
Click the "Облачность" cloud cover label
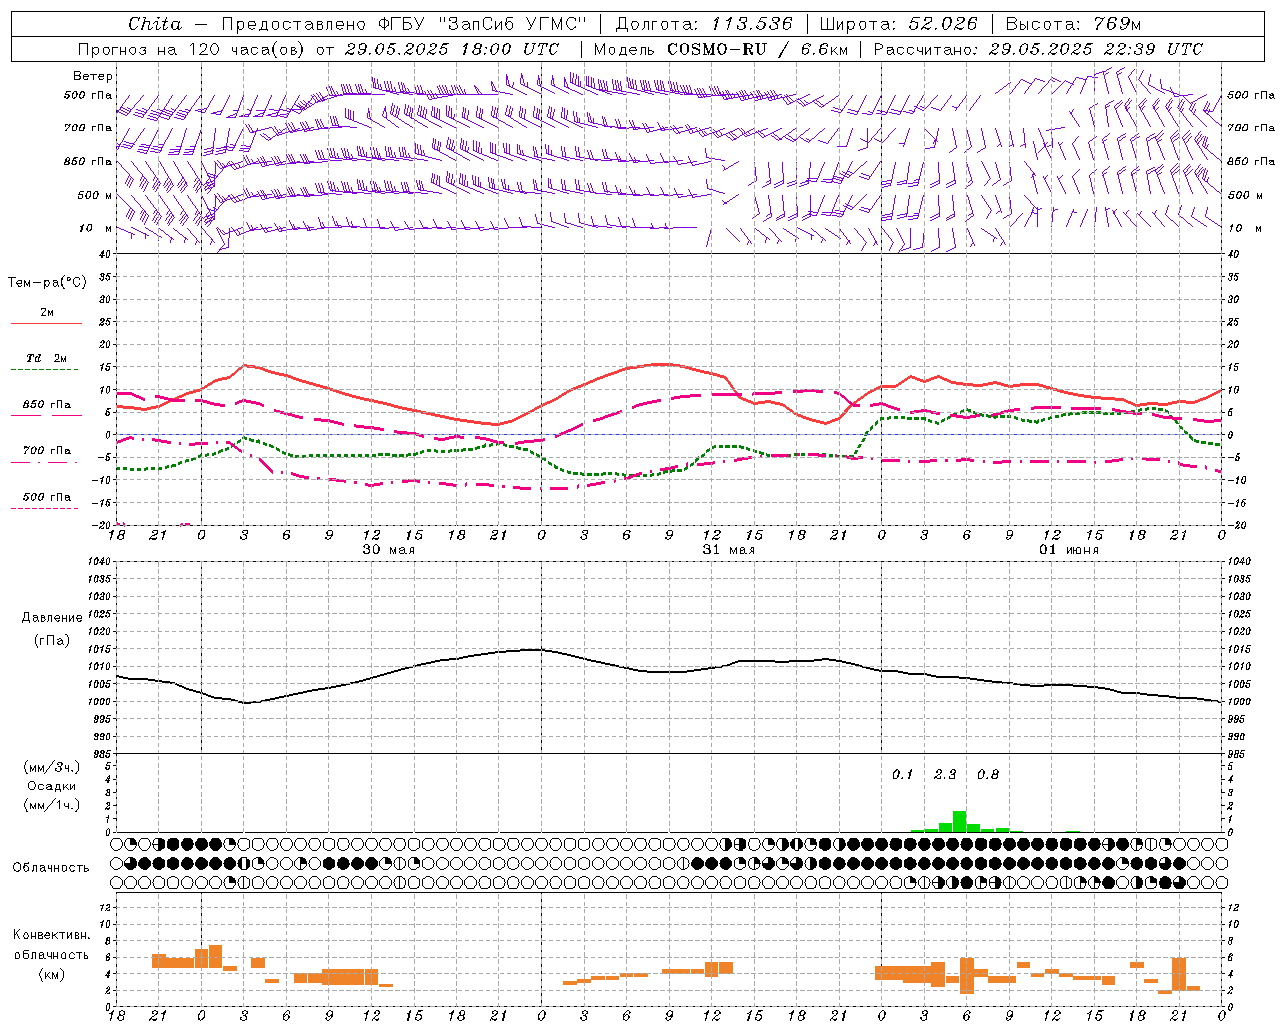coord(51,868)
